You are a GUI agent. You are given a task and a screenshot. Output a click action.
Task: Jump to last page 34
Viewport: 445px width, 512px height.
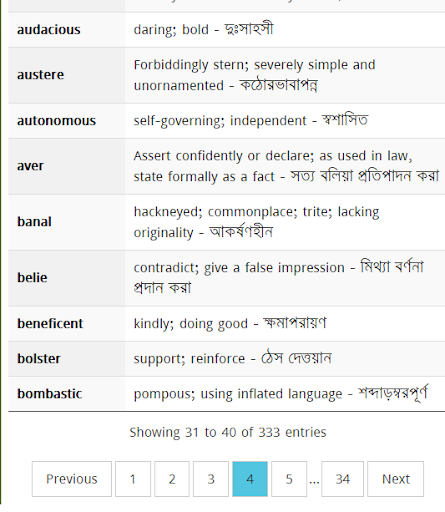click(x=342, y=479)
